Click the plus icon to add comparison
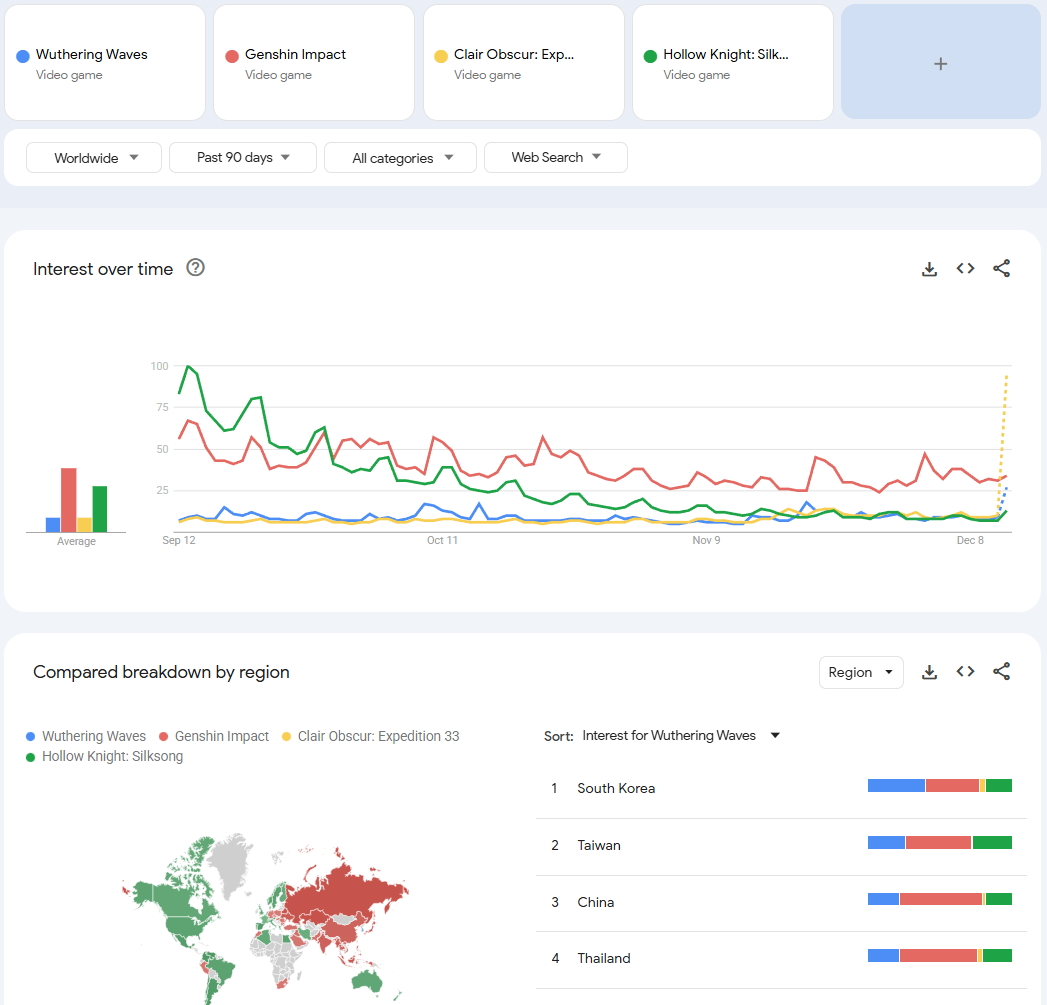The image size is (1047, 1005). [940, 63]
